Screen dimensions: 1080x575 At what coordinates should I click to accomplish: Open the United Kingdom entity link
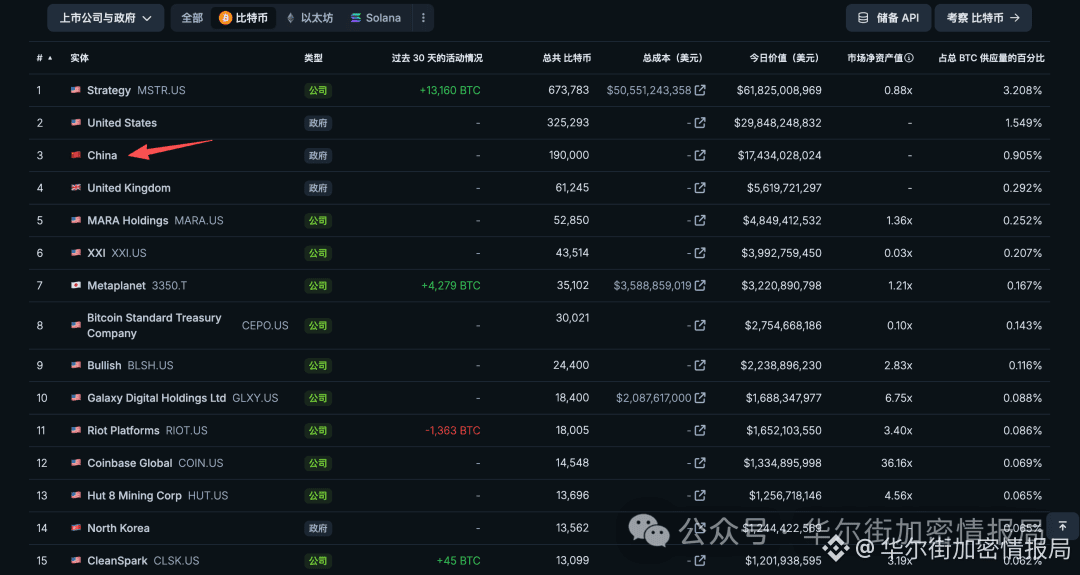[x=129, y=187]
